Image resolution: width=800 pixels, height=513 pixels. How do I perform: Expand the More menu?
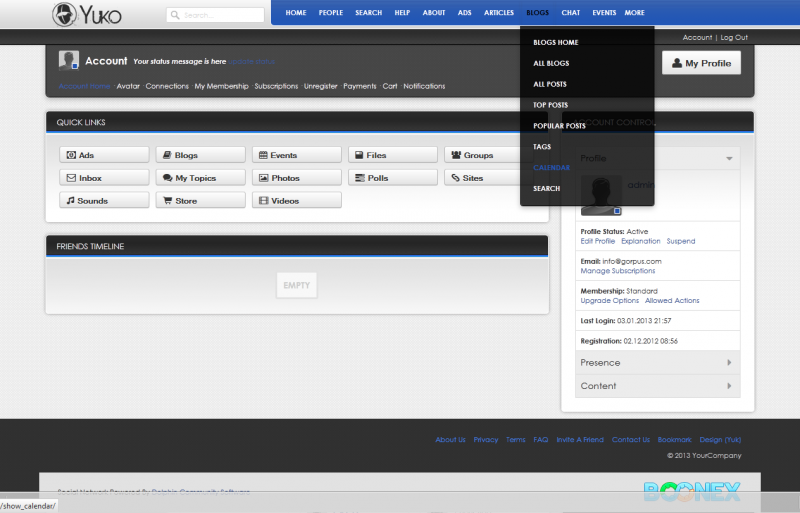coord(634,13)
